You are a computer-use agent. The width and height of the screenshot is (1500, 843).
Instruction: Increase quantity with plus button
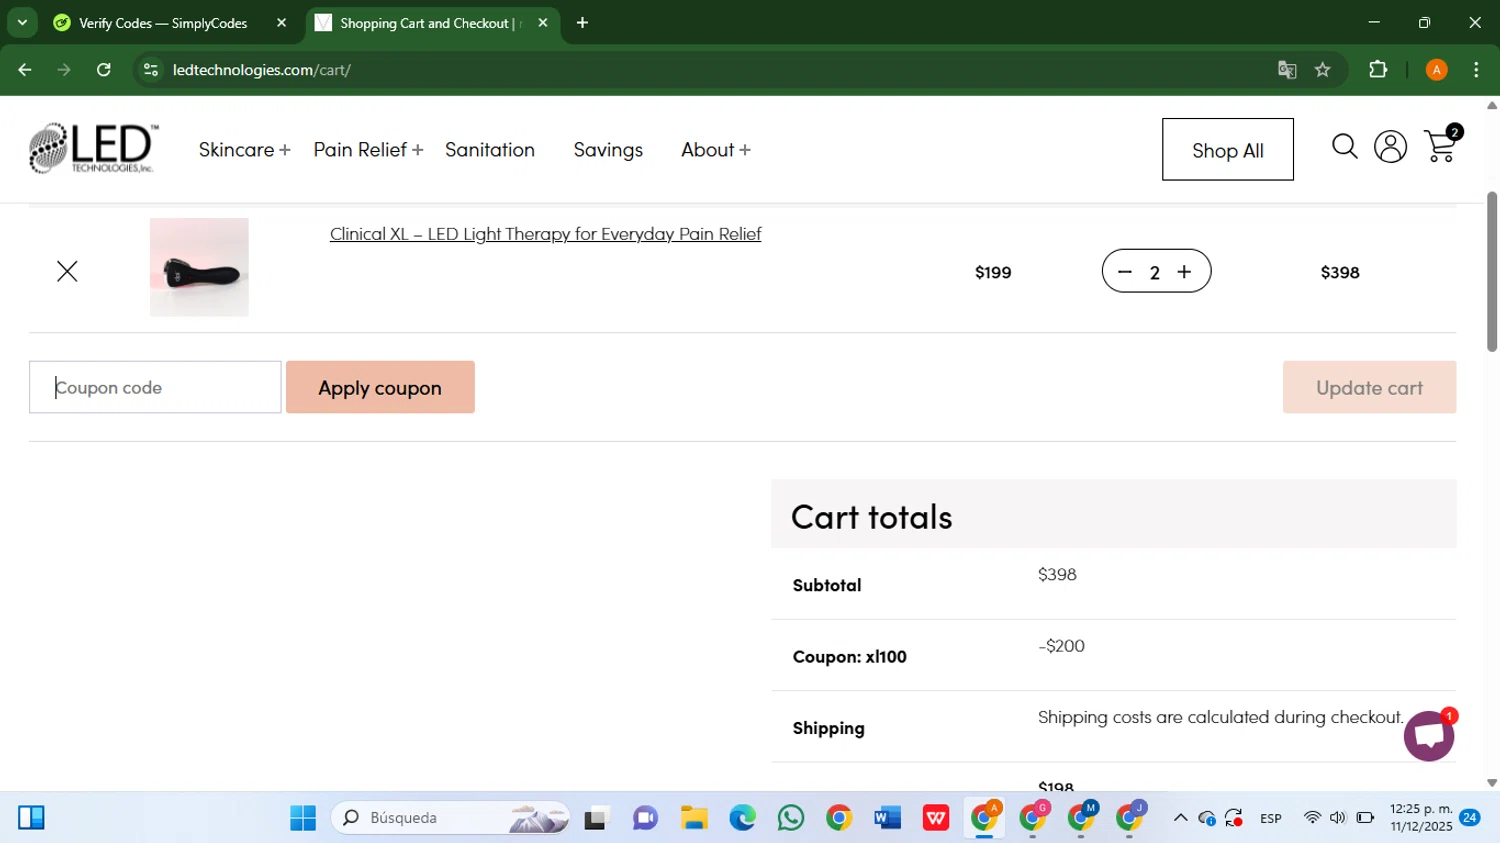click(1185, 272)
